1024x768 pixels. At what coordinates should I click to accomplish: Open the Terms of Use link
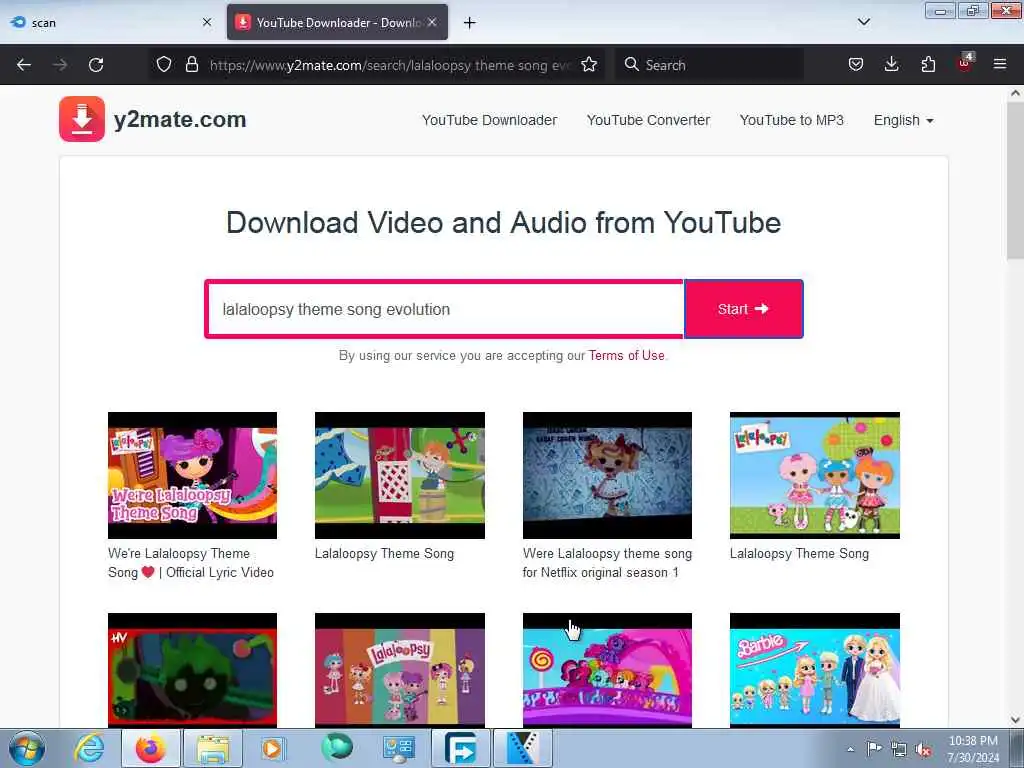tap(626, 355)
